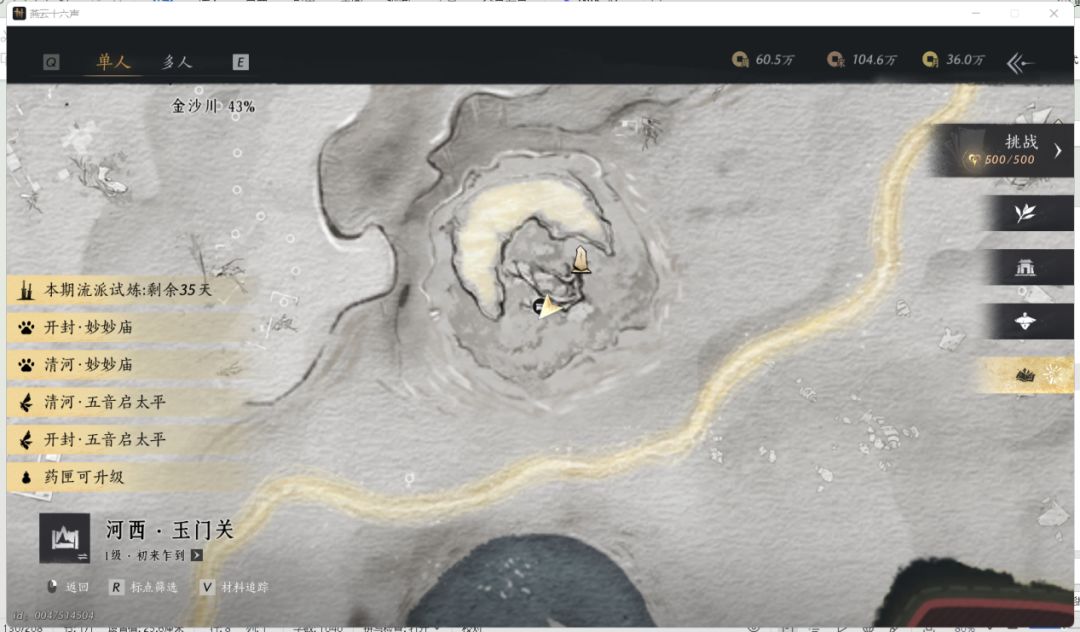Click the 返回 mouse button hint
The height and width of the screenshot is (632, 1080).
68,587
